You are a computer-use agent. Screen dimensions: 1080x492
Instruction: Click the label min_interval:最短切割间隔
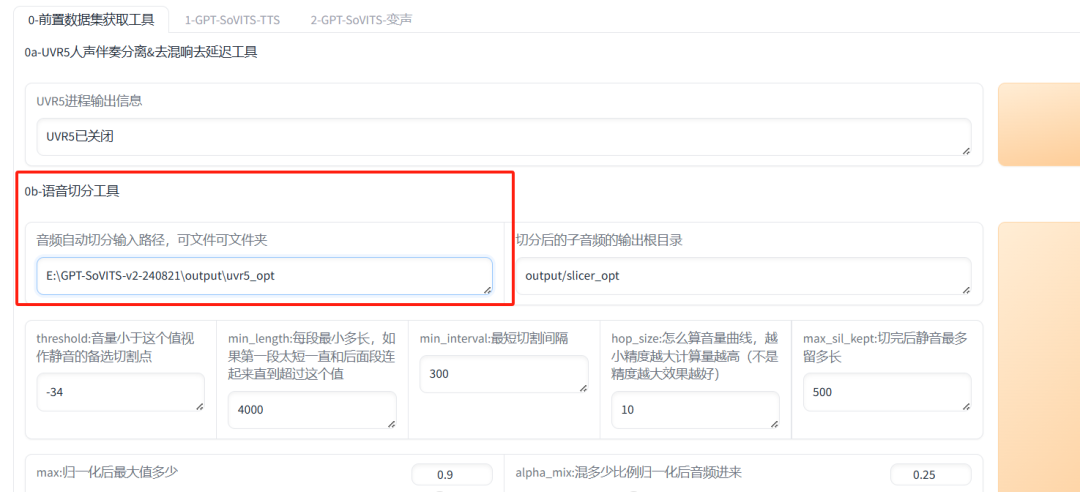click(x=493, y=338)
